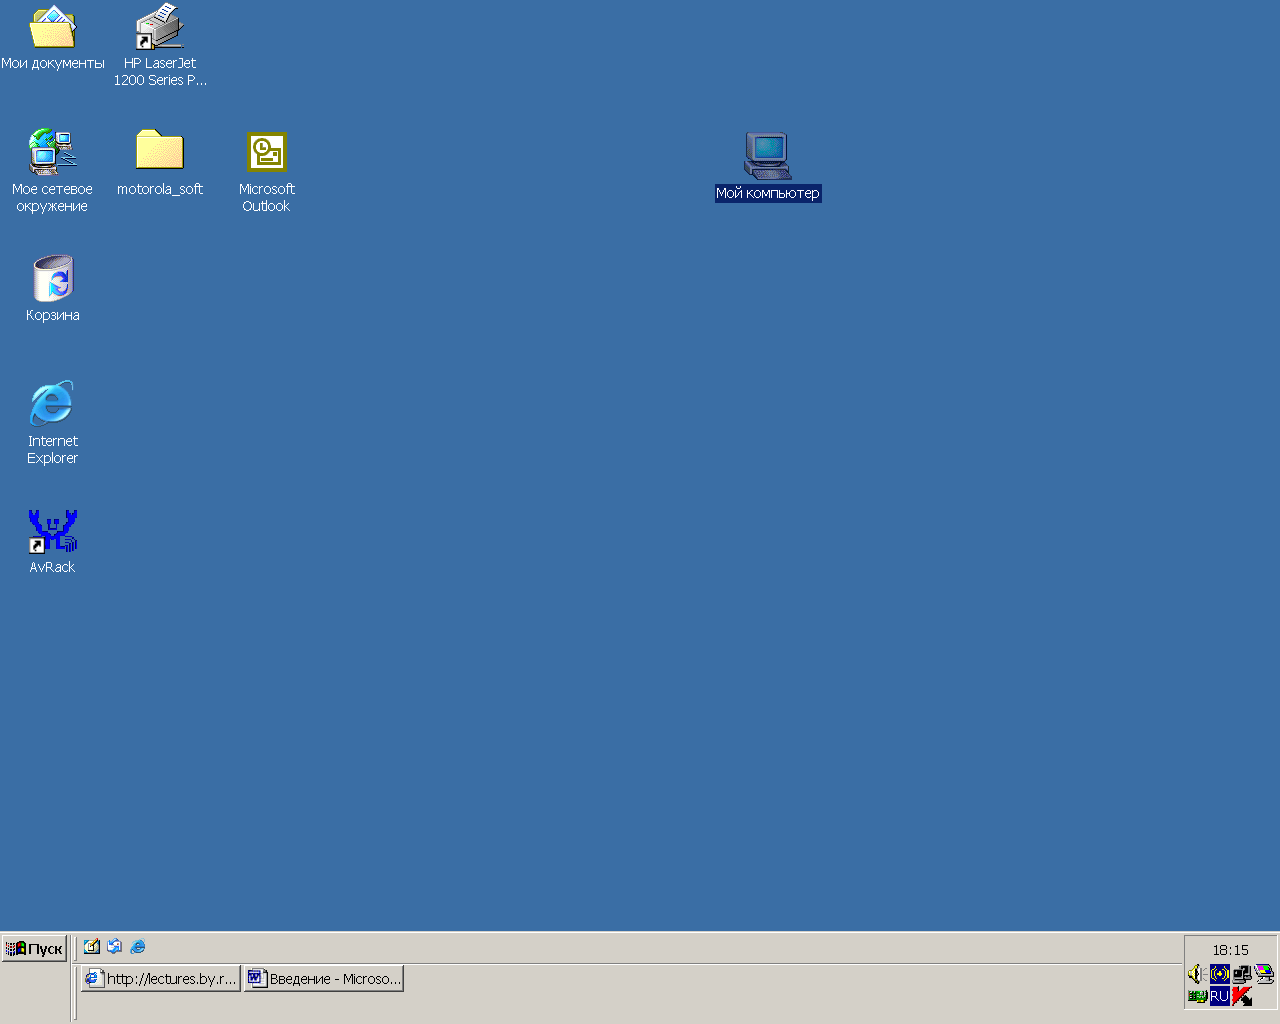Switch to the Введение - Microsoft Word taskbar button

click(324, 979)
